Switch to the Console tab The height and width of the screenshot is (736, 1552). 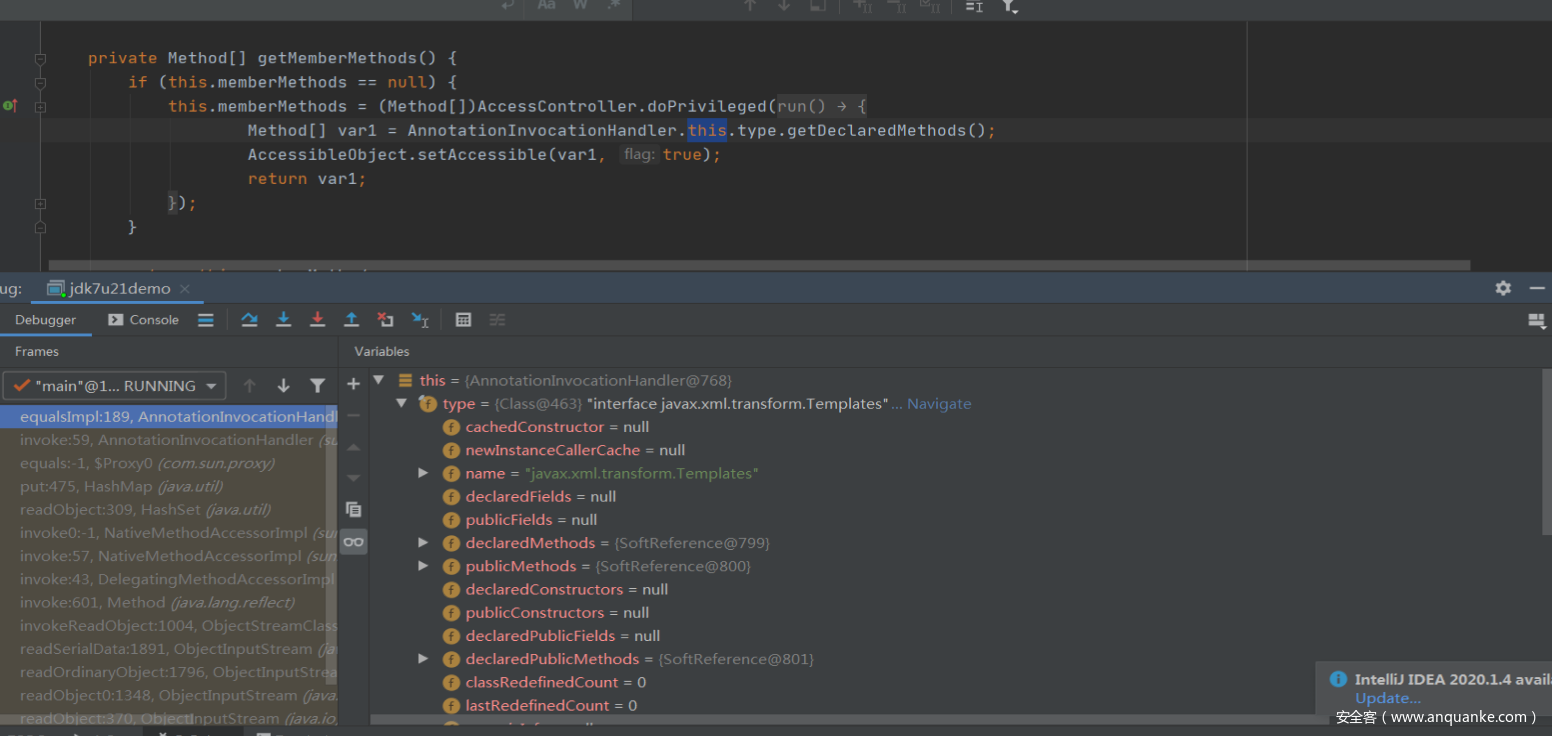click(x=143, y=320)
